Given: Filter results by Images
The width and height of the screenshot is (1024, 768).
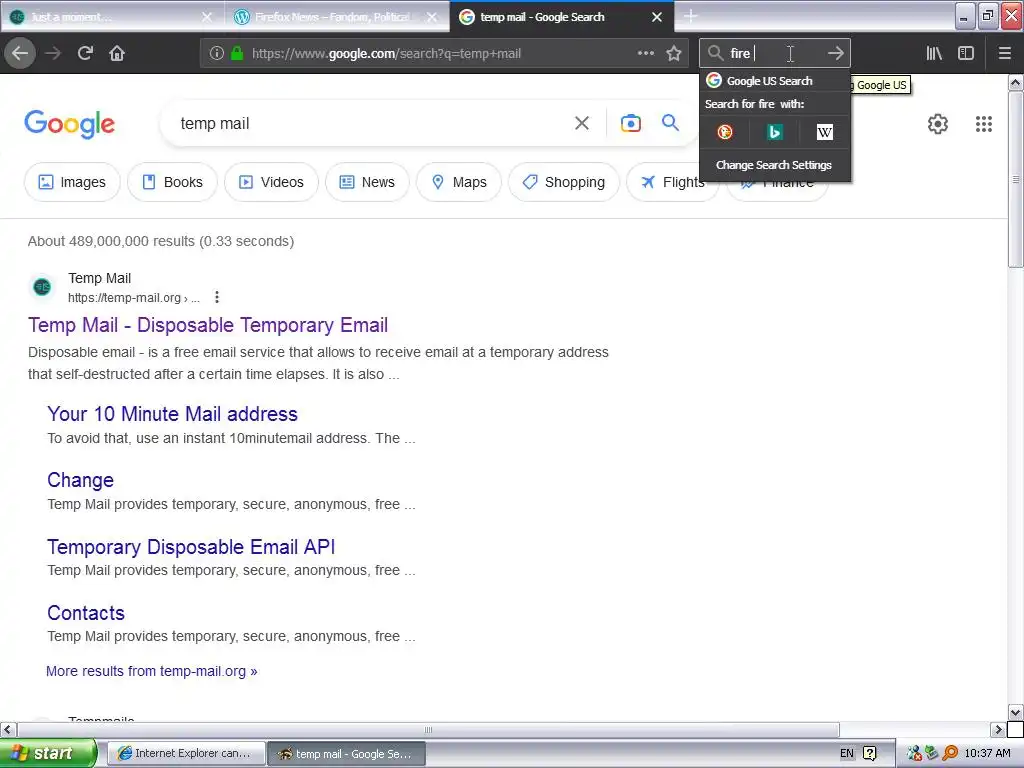Looking at the screenshot, I should tap(72, 182).
